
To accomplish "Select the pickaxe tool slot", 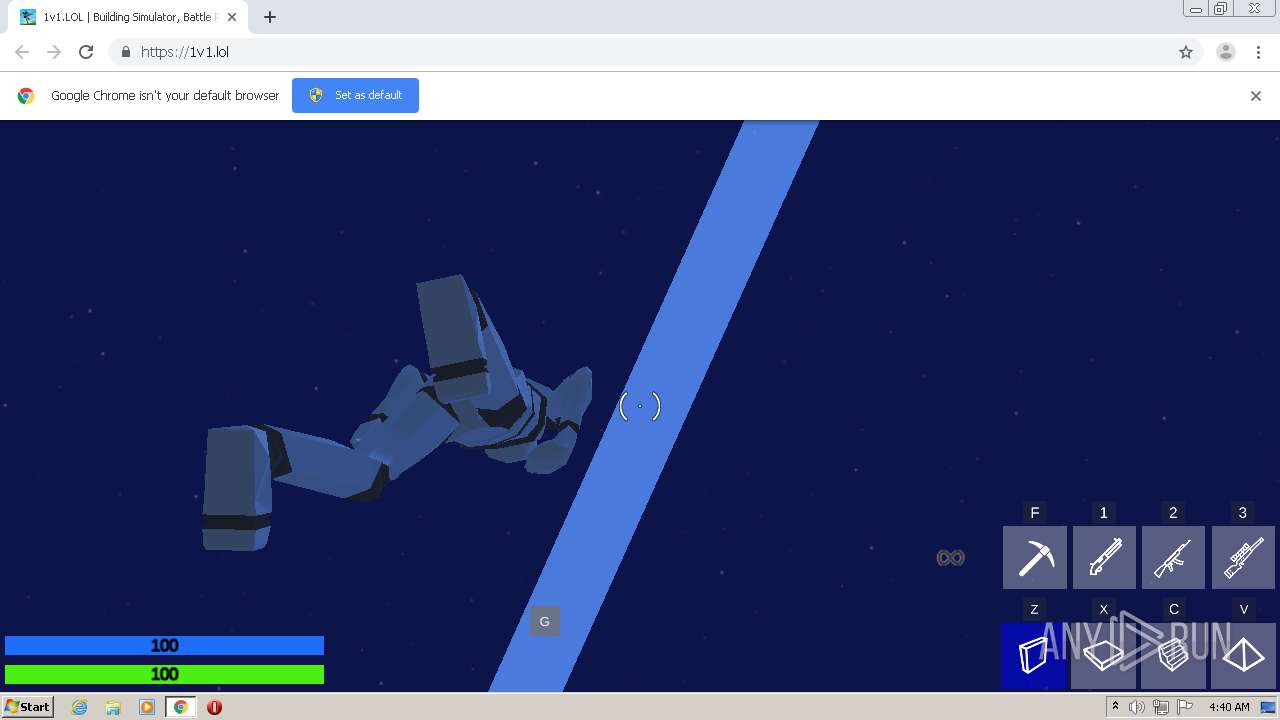I will [1035, 557].
